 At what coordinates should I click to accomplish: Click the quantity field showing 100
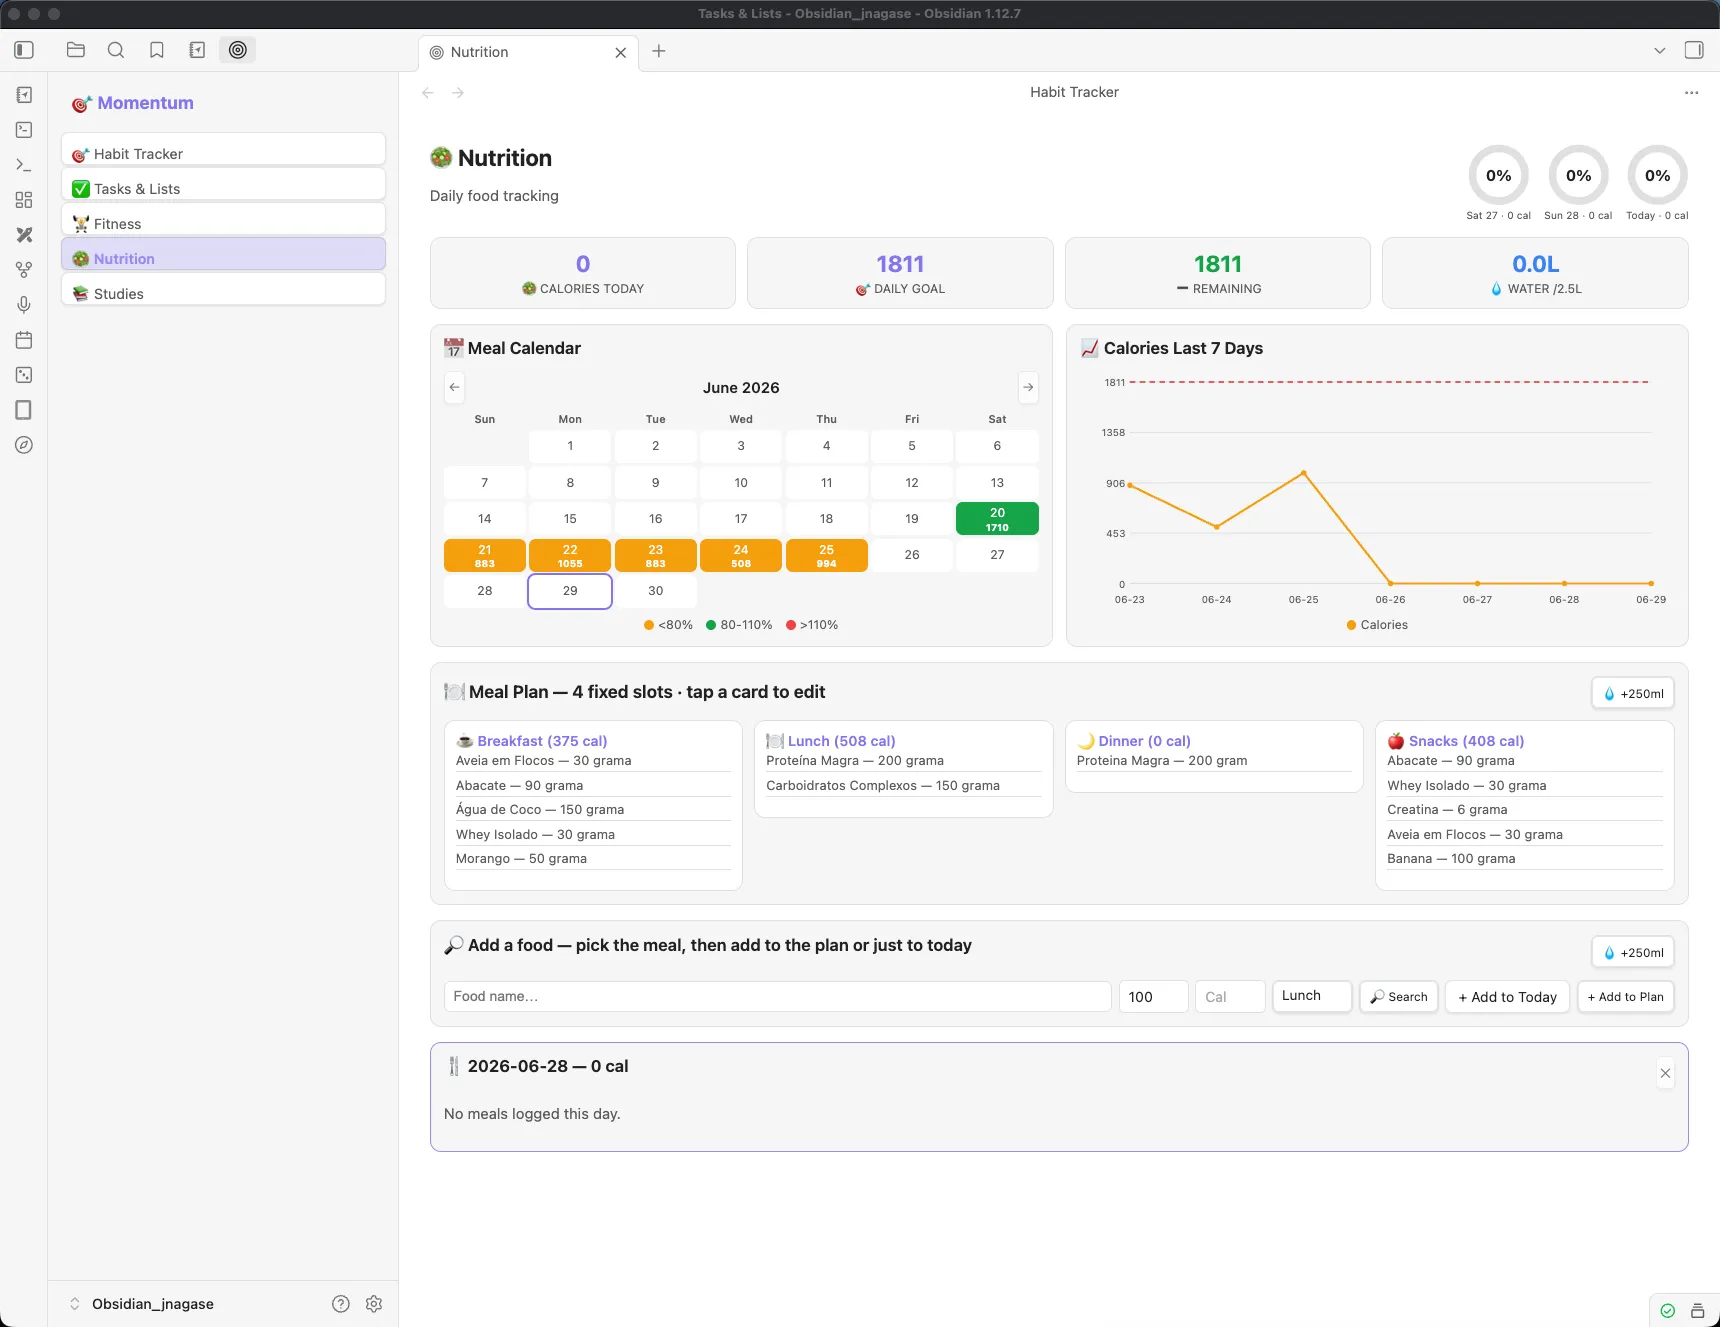point(1153,997)
